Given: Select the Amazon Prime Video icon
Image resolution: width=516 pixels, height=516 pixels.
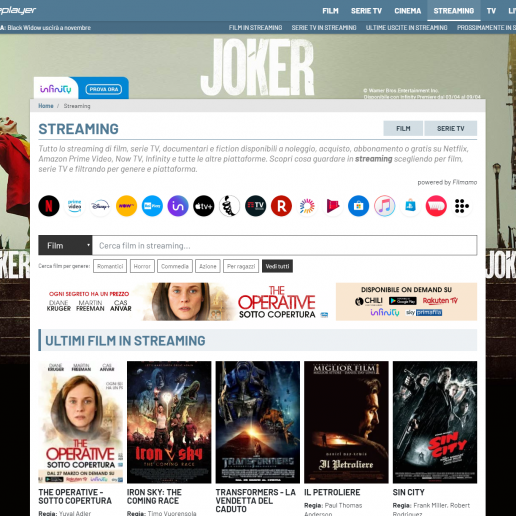Looking at the screenshot, I should pos(75,206).
